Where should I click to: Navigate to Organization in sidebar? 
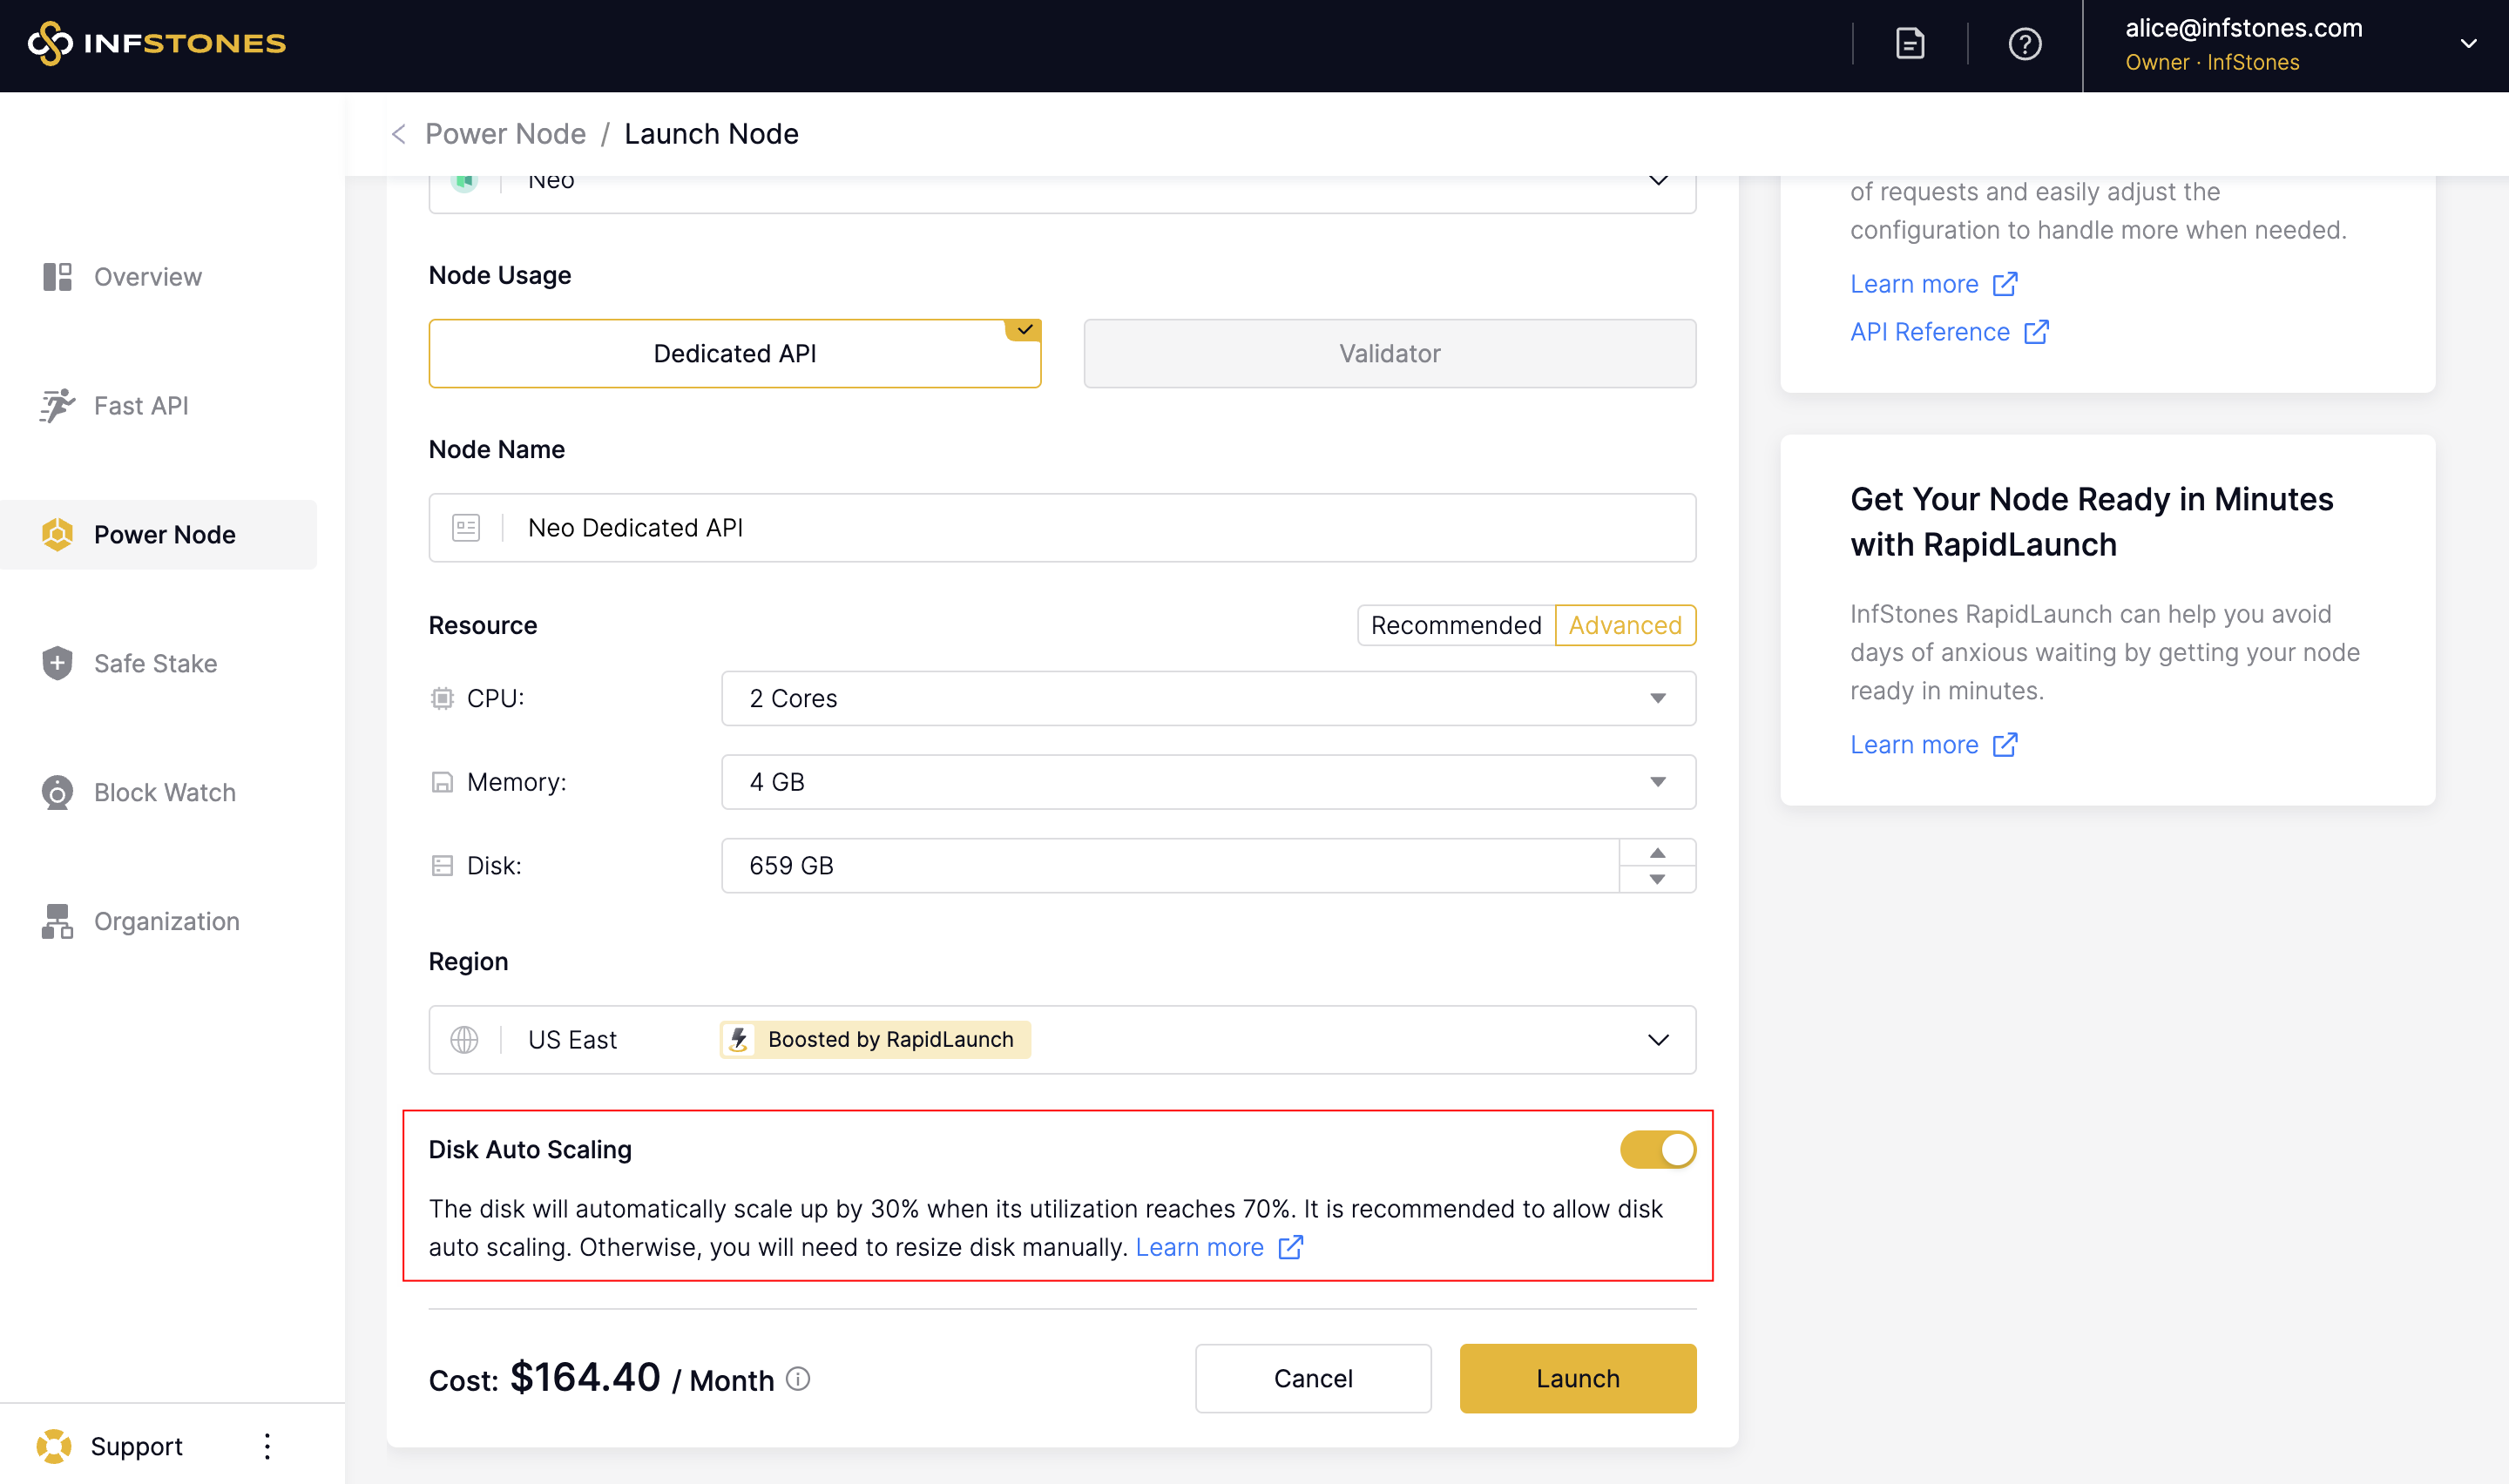[166, 921]
